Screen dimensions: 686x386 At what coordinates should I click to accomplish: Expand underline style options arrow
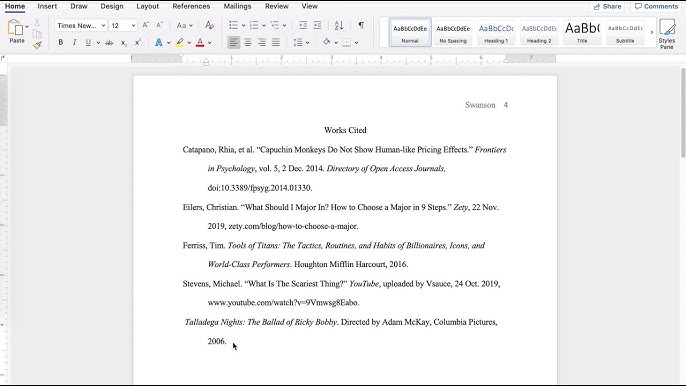click(x=98, y=43)
